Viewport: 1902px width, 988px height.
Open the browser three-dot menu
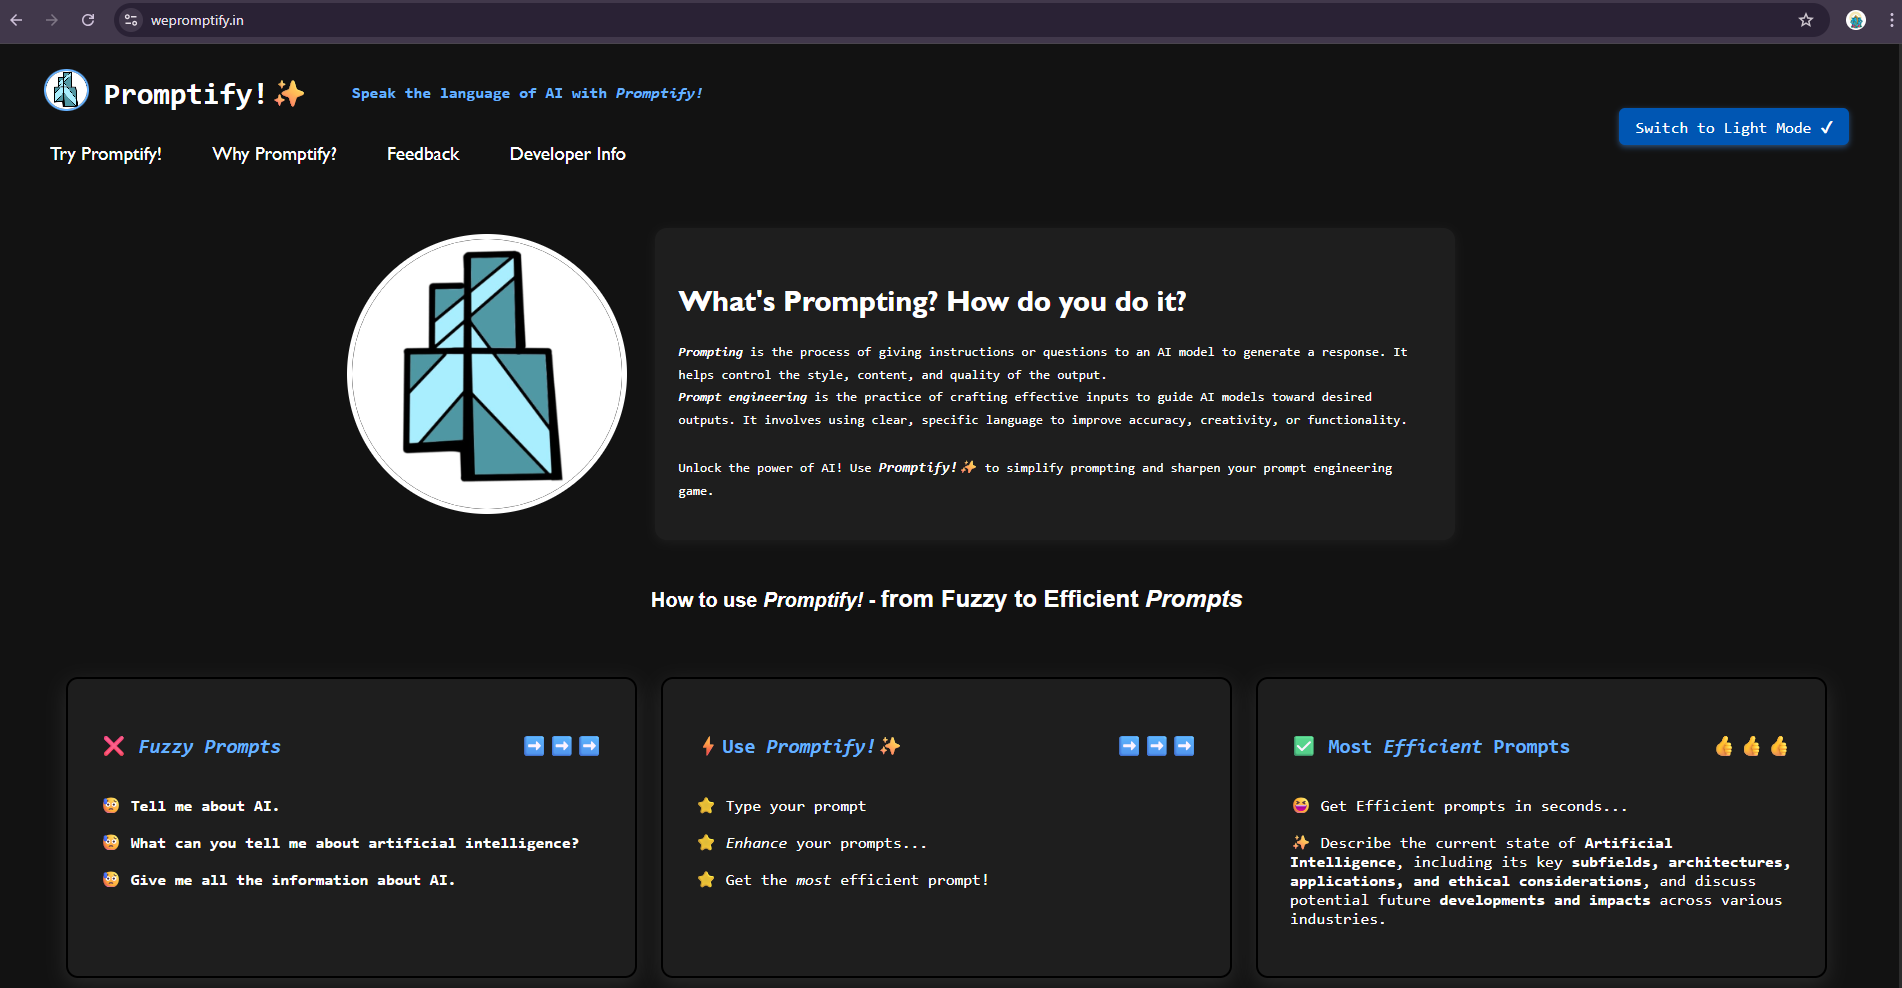pos(1892,20)
